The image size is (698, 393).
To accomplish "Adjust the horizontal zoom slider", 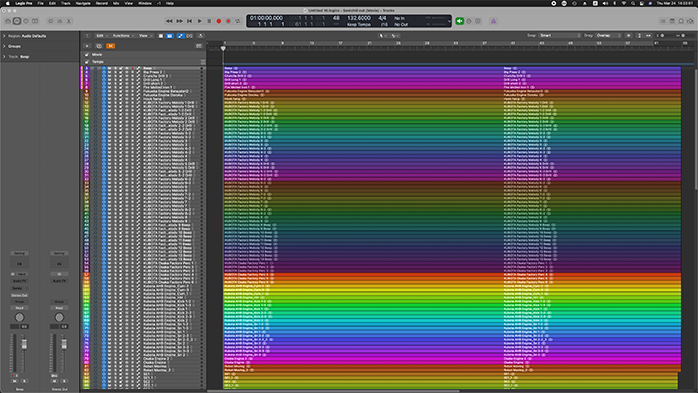I will (683, 36).
